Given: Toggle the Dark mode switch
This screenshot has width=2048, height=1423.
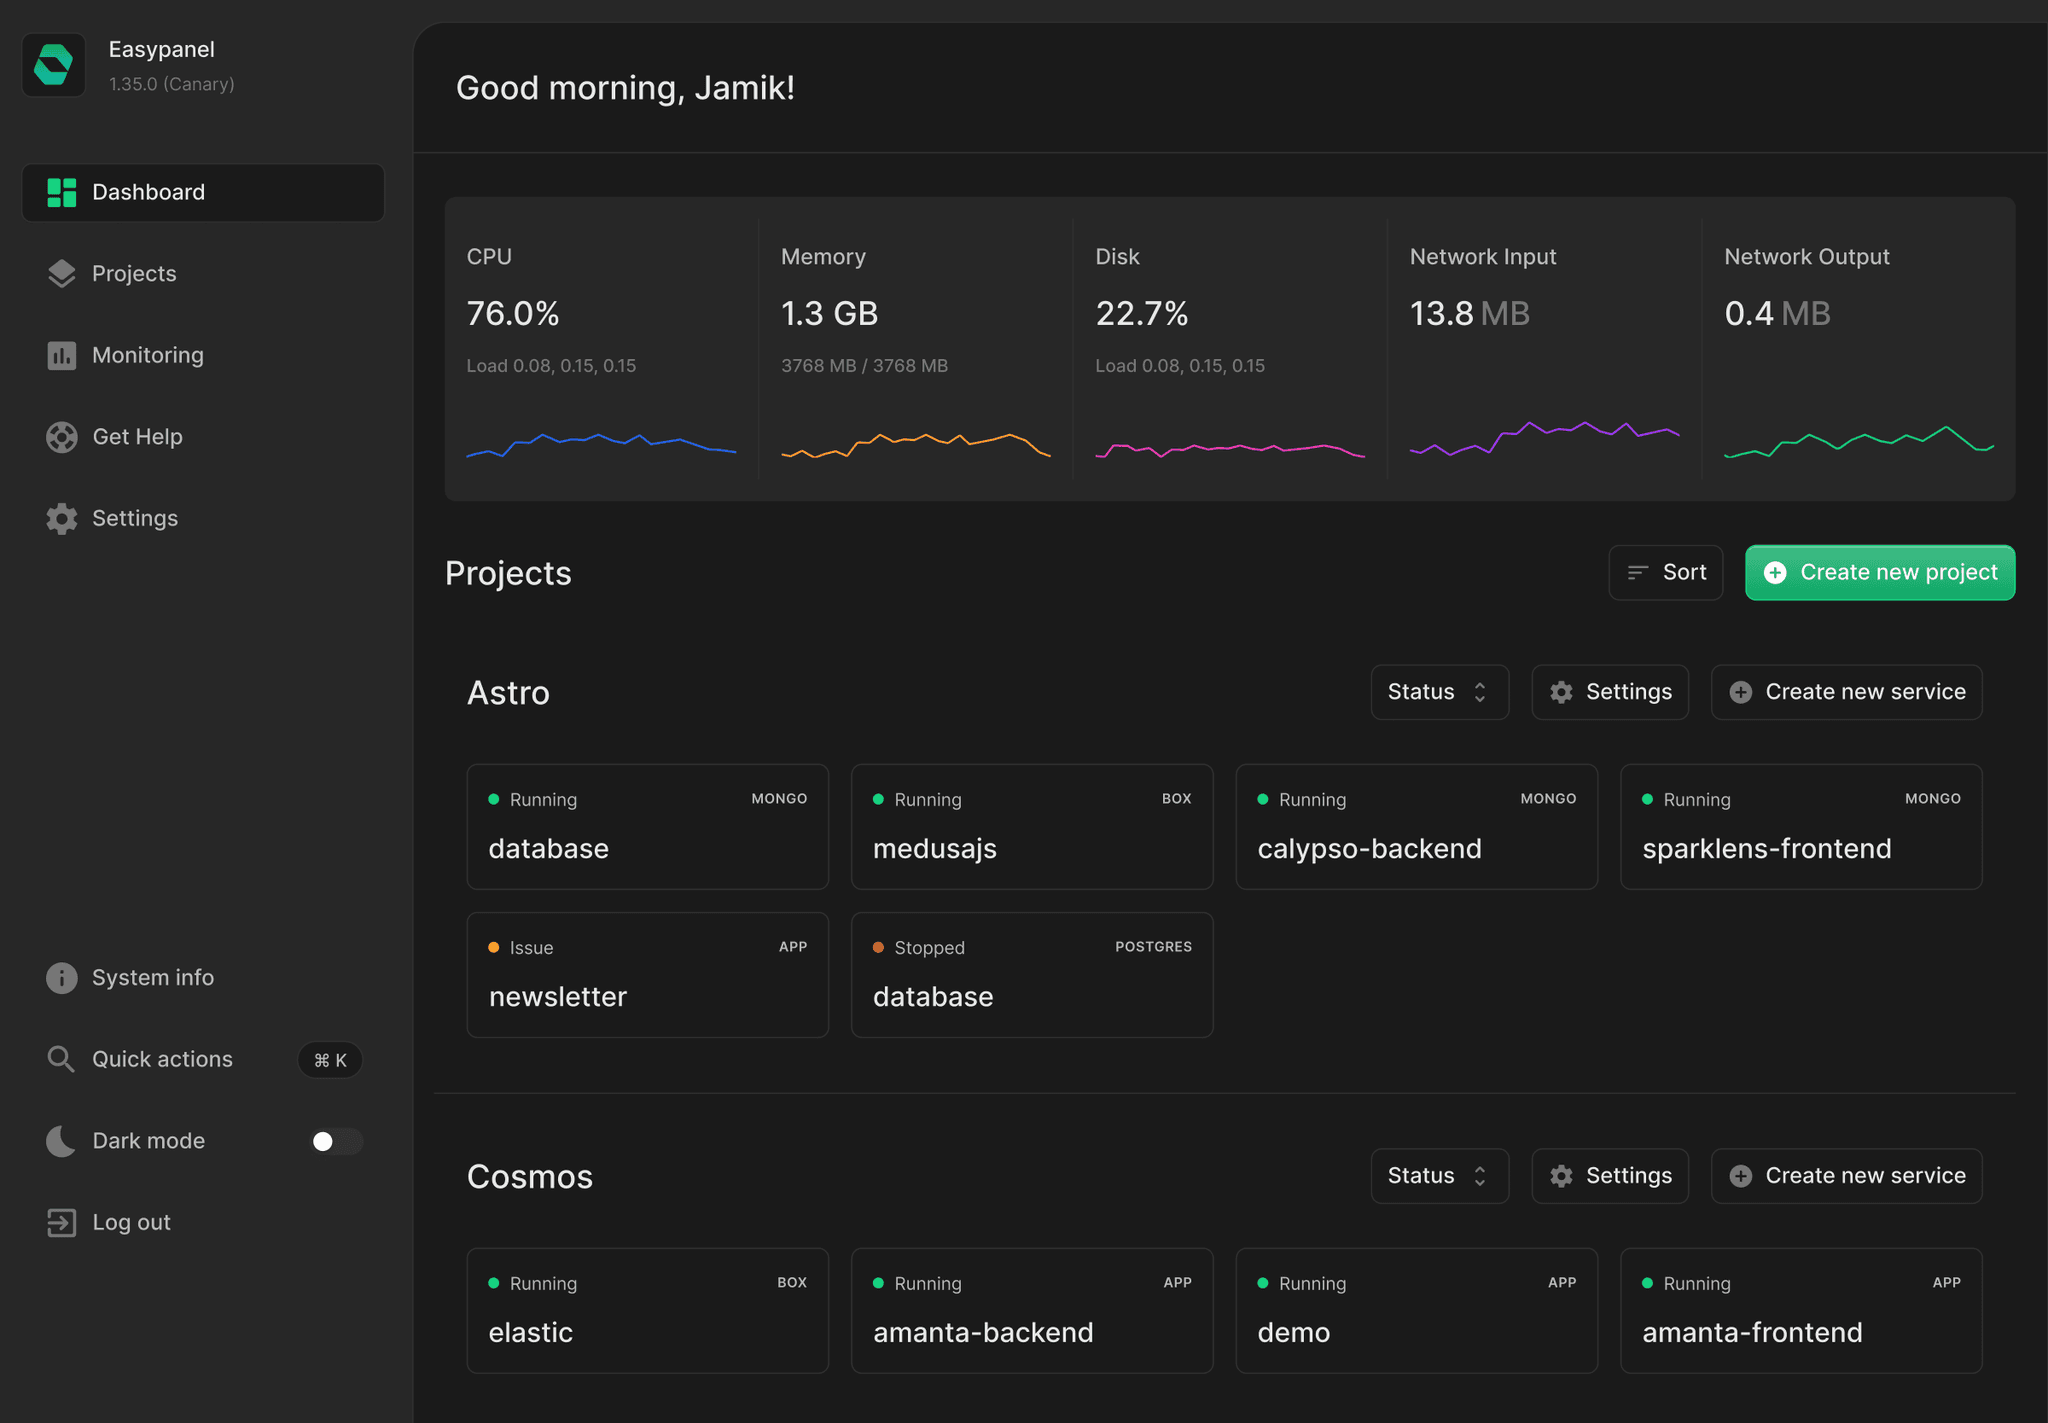Looking at the screenshot, I should 335,1141.
